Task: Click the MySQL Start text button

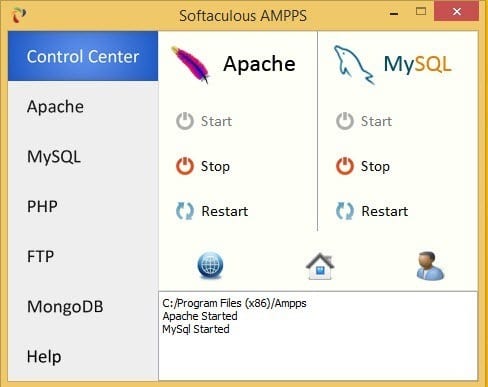Action: pyautogui.click(x=376, y=121)
